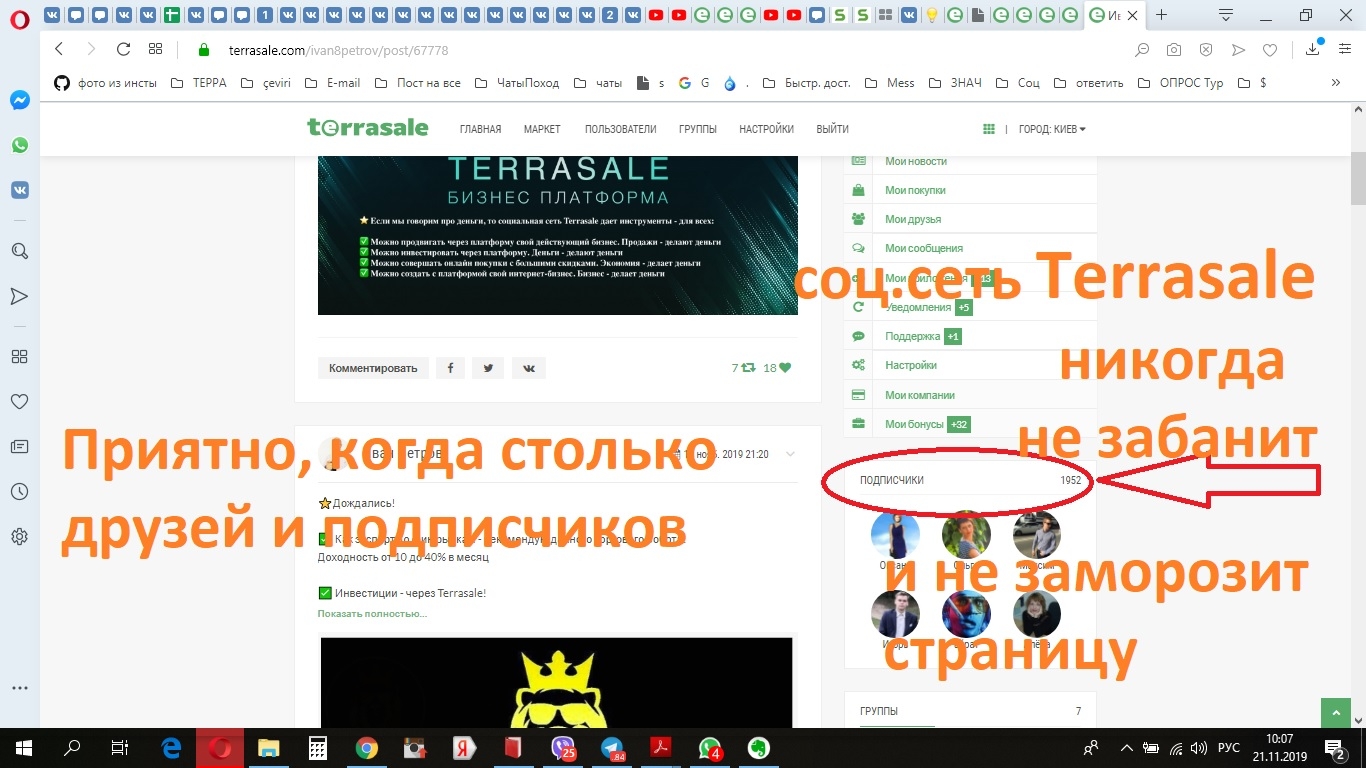Show more bookmarks chevron

pos(1335,83)
